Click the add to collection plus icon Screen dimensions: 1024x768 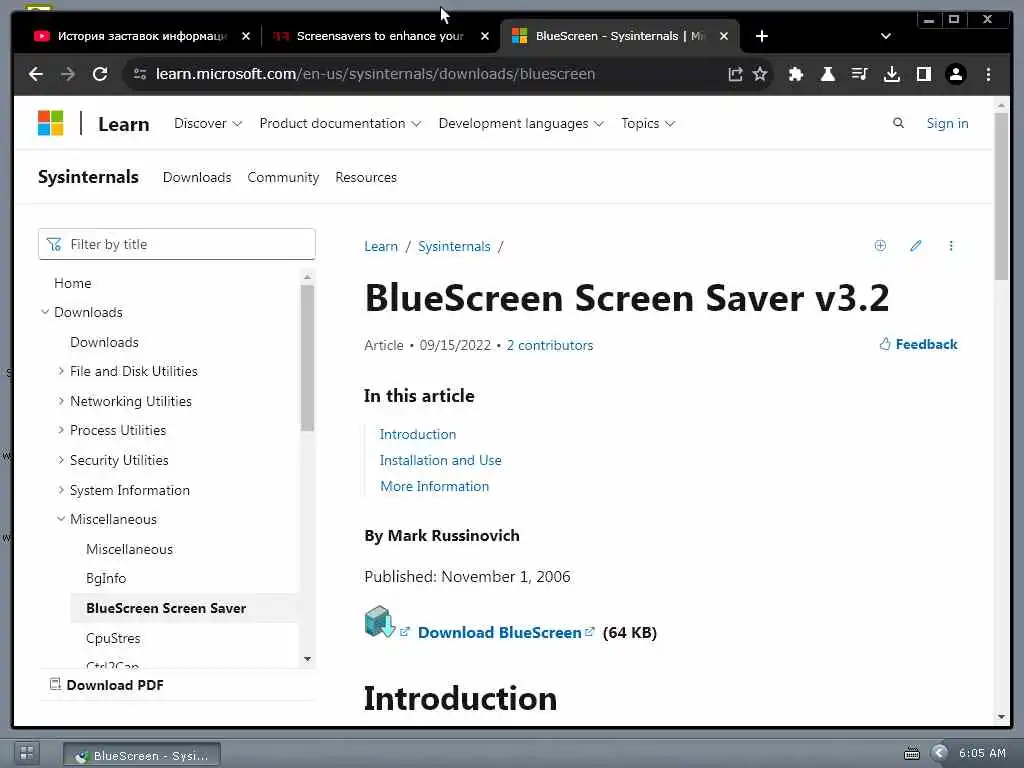point(880,246)
